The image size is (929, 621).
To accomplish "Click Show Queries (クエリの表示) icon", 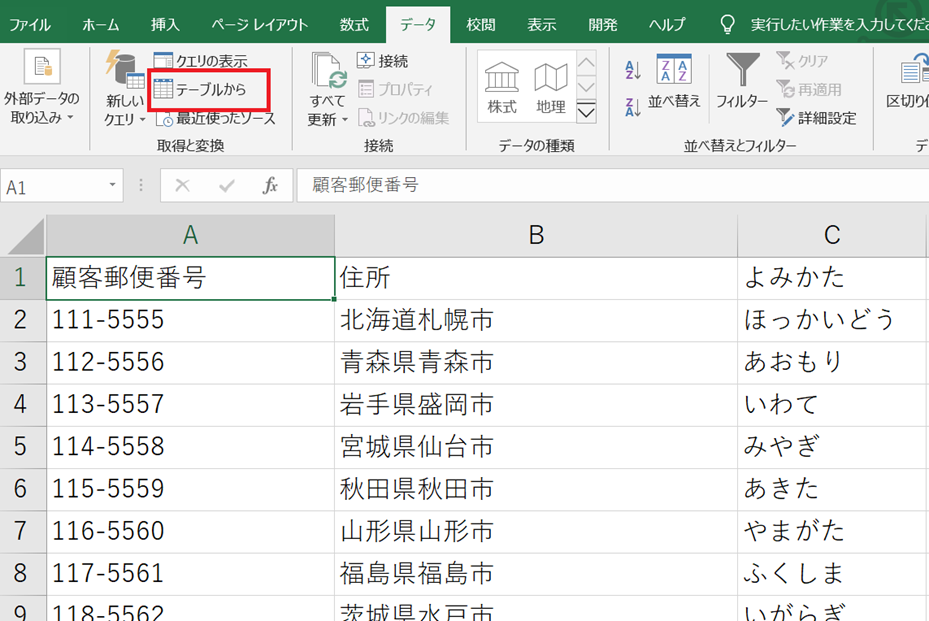I will click(x=163, y=62).
